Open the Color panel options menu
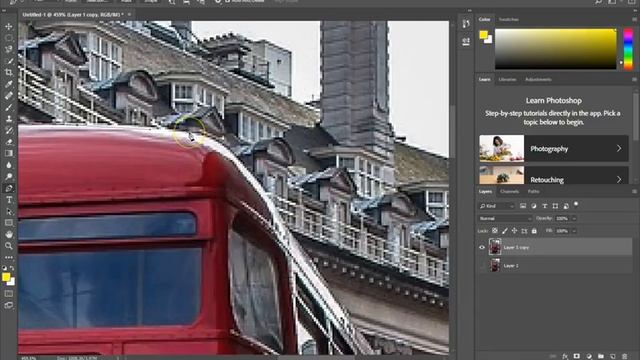This screenshot has height=360, width=640. [634, 20]
